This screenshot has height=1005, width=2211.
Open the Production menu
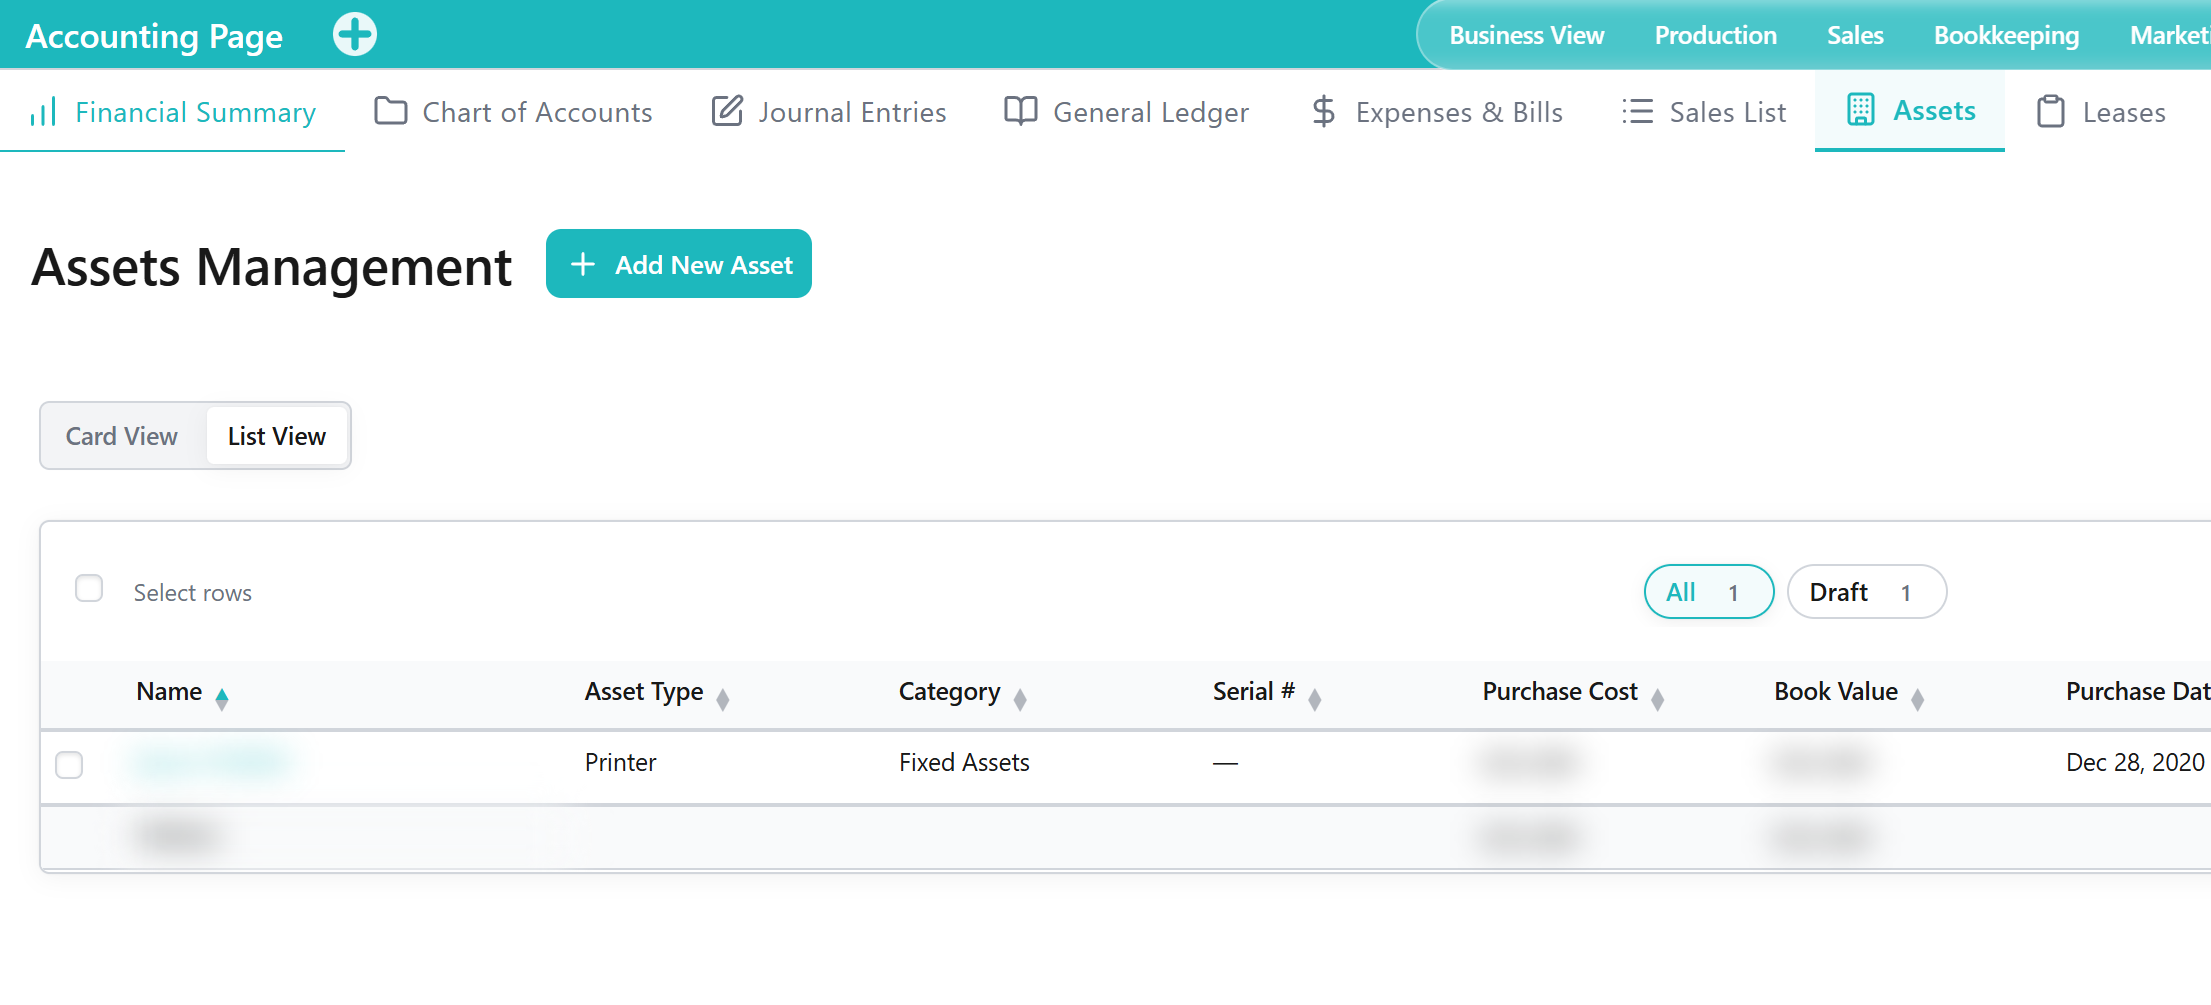1715,35
